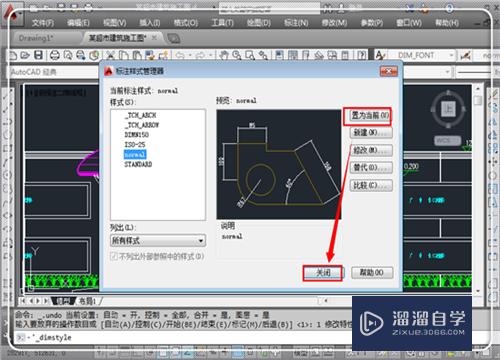The height and width of the screenshot is (360, 500).
Task: Select the highlighted normal style in list
Action: pos(135,154)
